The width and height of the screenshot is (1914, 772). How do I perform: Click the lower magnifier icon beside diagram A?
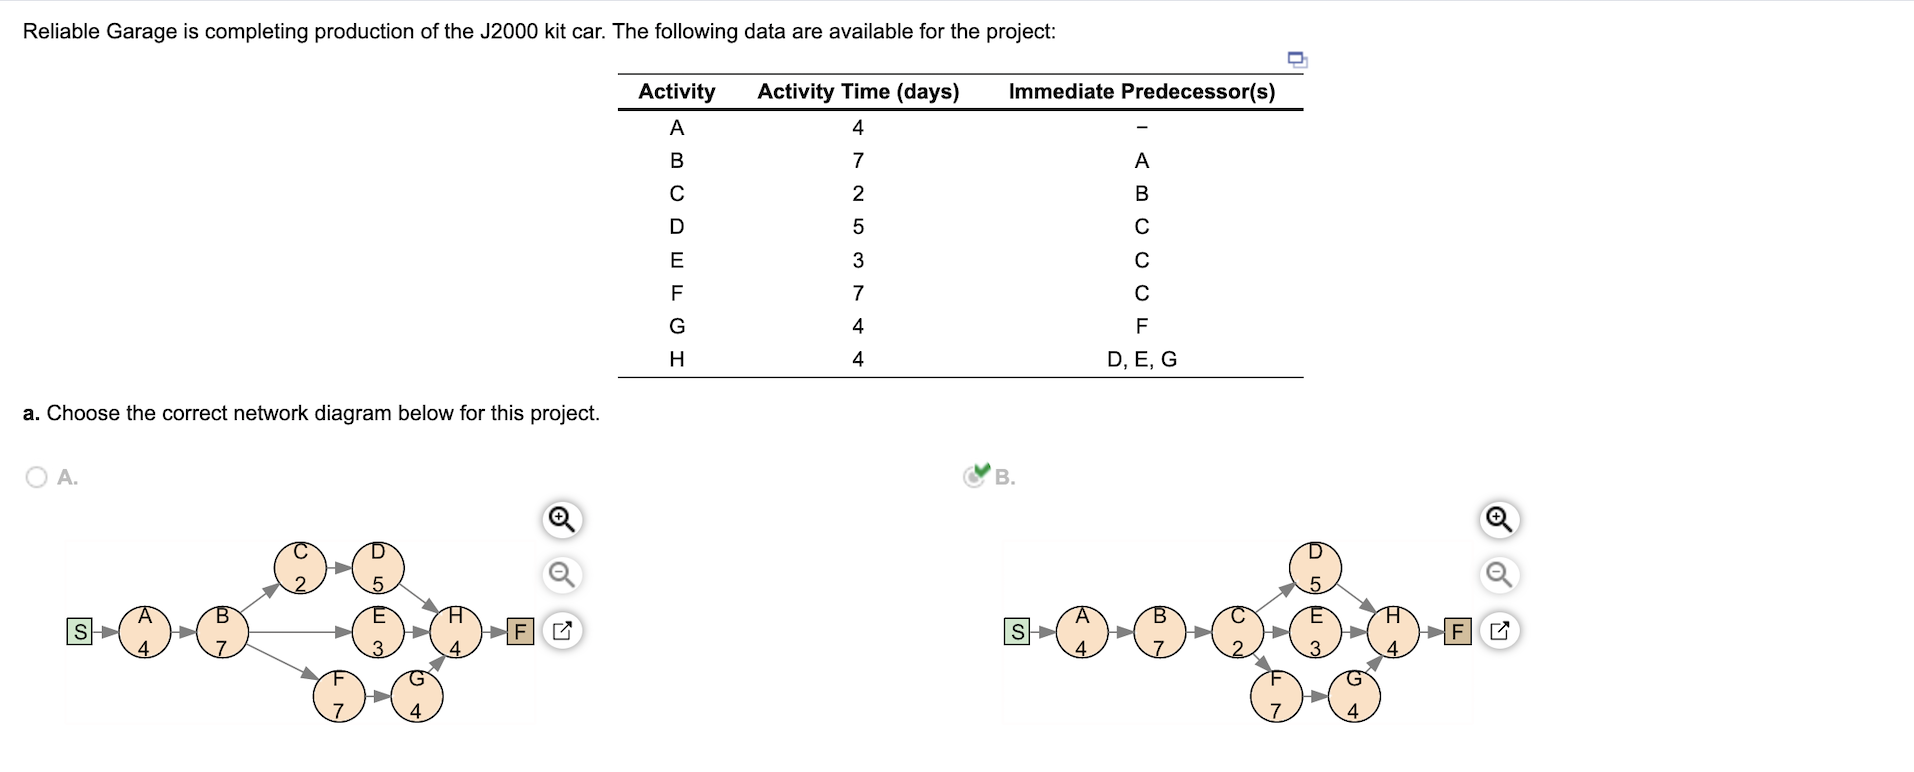coord(561,575)
